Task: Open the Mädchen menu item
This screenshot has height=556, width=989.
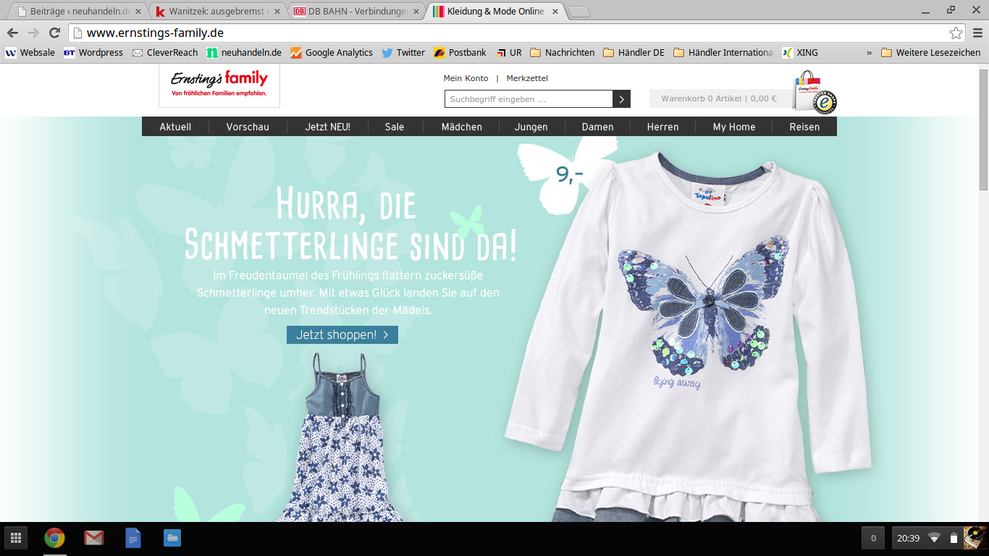Action: tap(462, 127)
